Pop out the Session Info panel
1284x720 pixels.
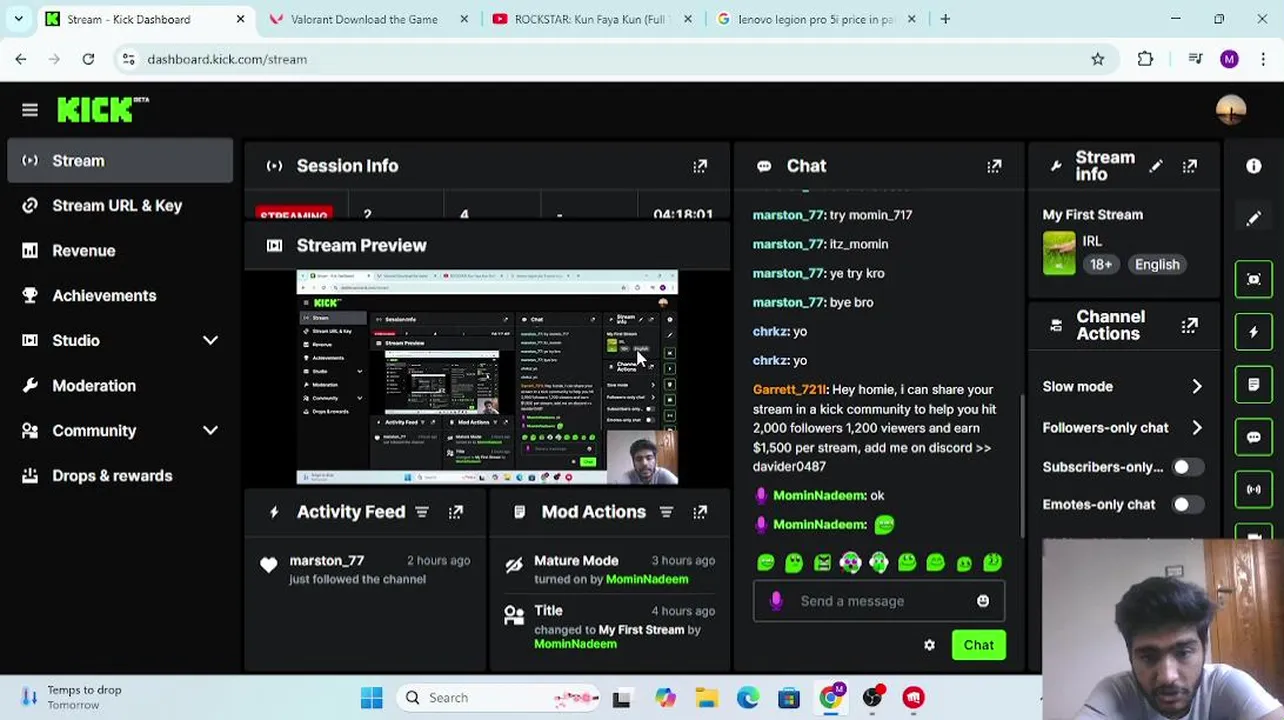click(700, 166)
